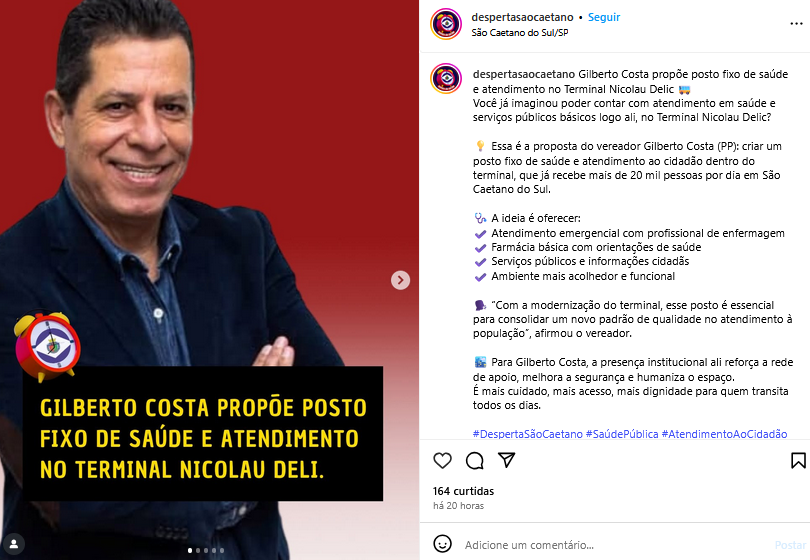Open emoji picker in comment box
The height and width of the screenshot is (560, 810).
click(442, 544)
